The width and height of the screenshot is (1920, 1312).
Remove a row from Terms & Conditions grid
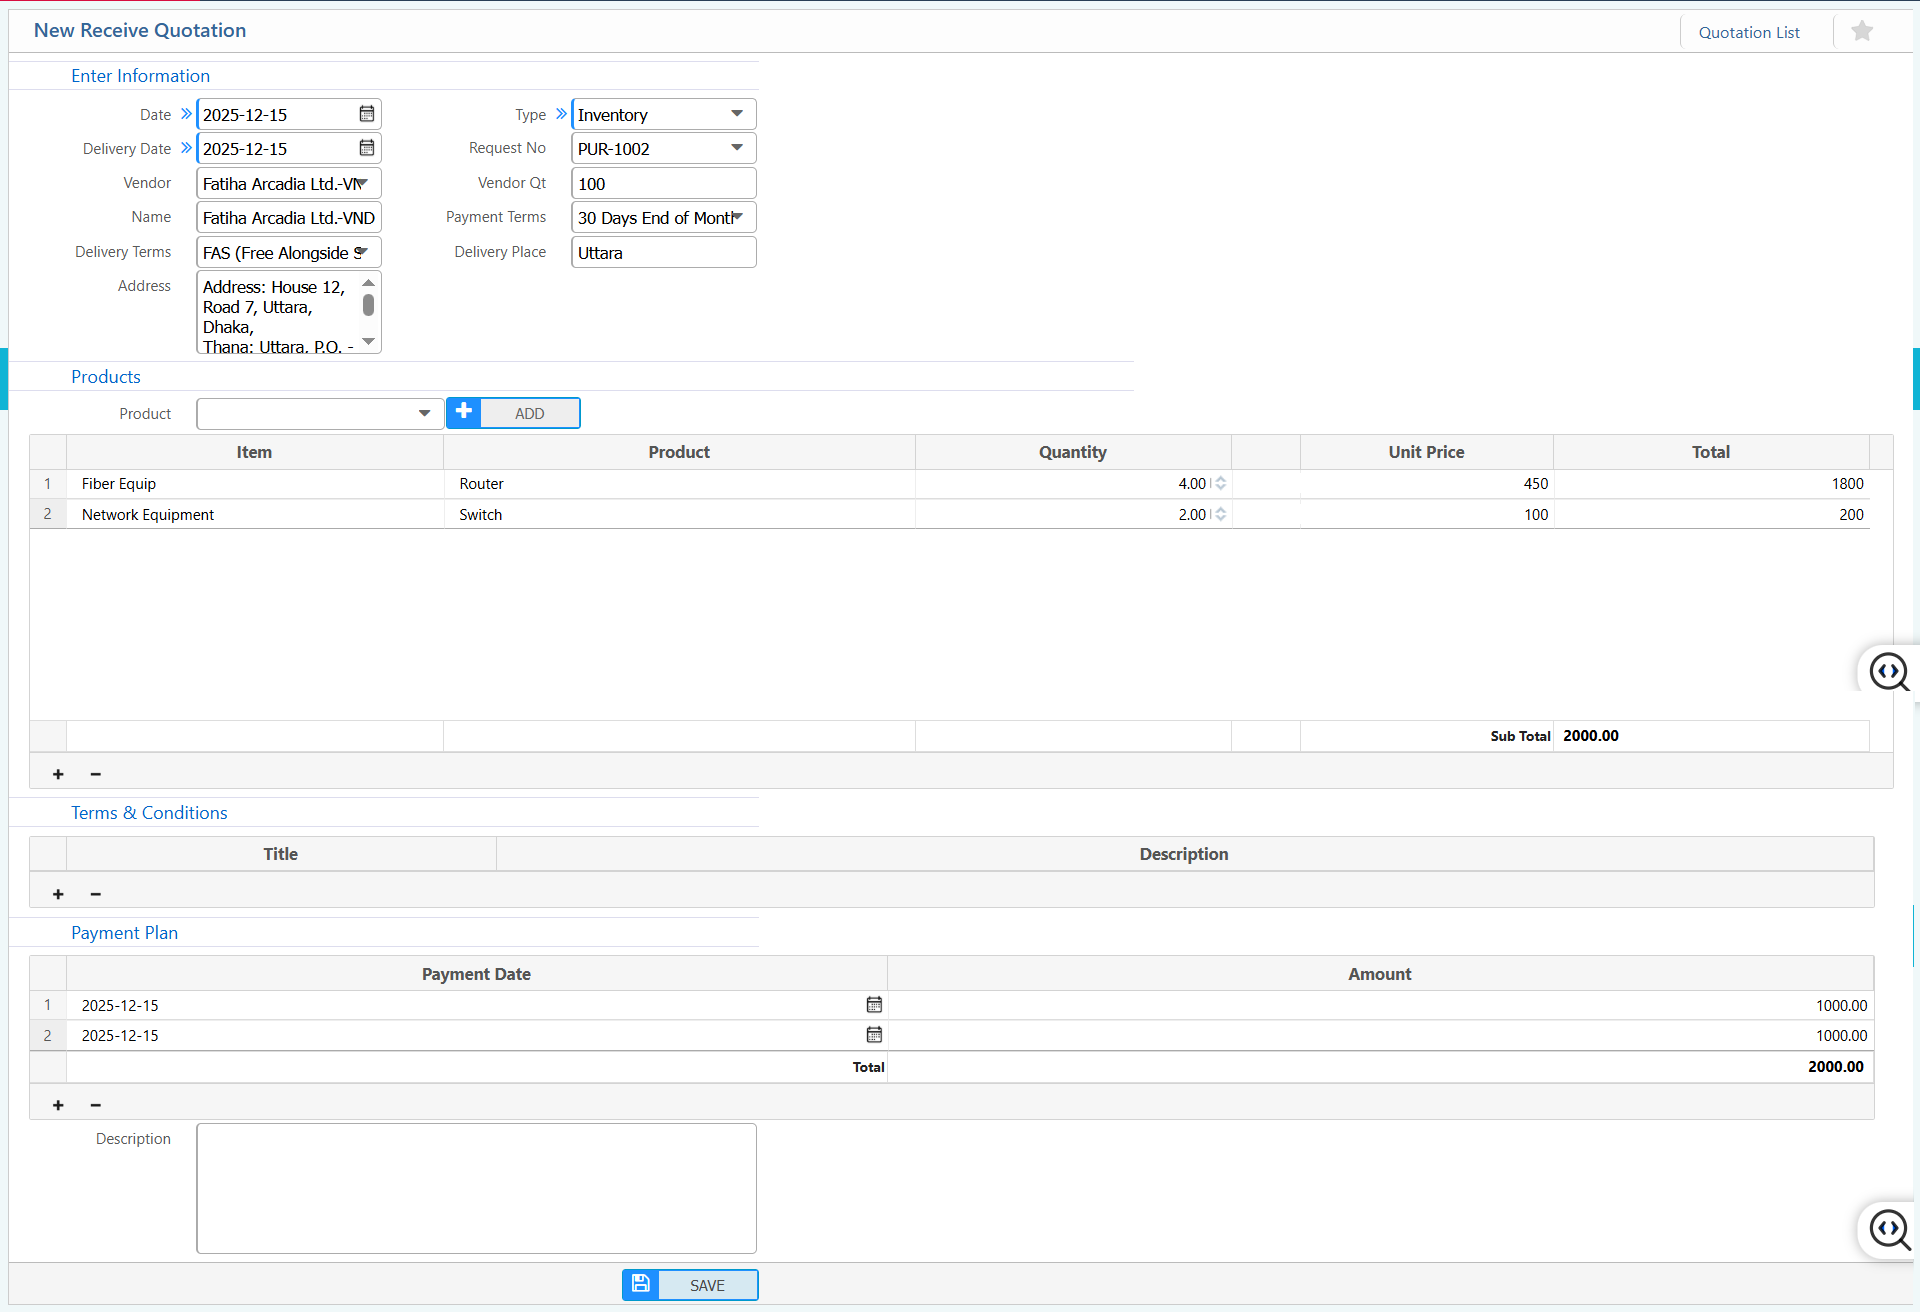pos(96,894)
